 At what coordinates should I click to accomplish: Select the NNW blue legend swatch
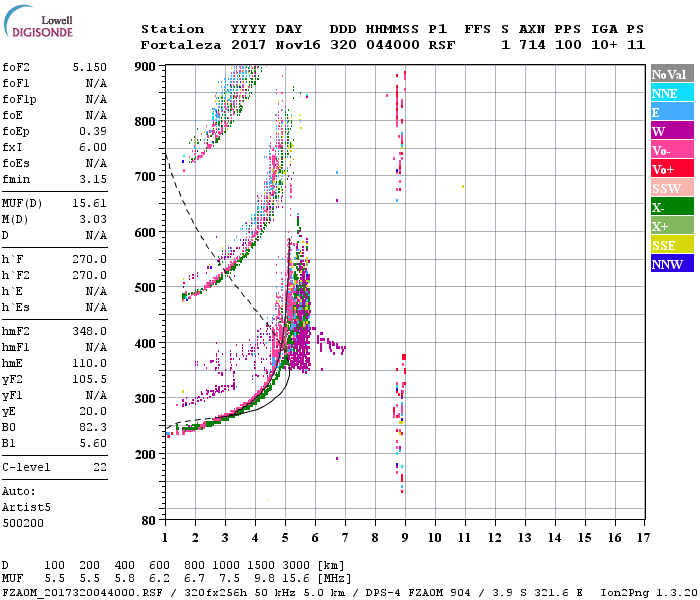click(x=672, y=263)
